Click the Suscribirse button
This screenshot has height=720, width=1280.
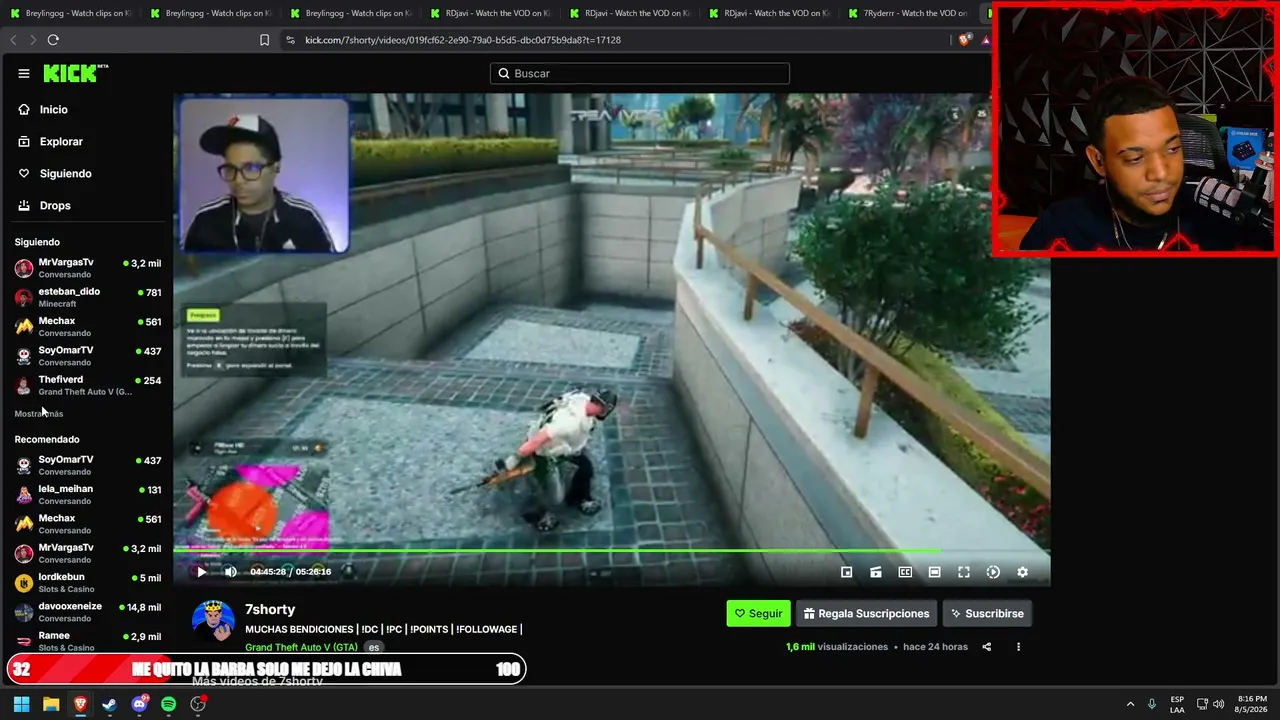(x=987, y=613)
